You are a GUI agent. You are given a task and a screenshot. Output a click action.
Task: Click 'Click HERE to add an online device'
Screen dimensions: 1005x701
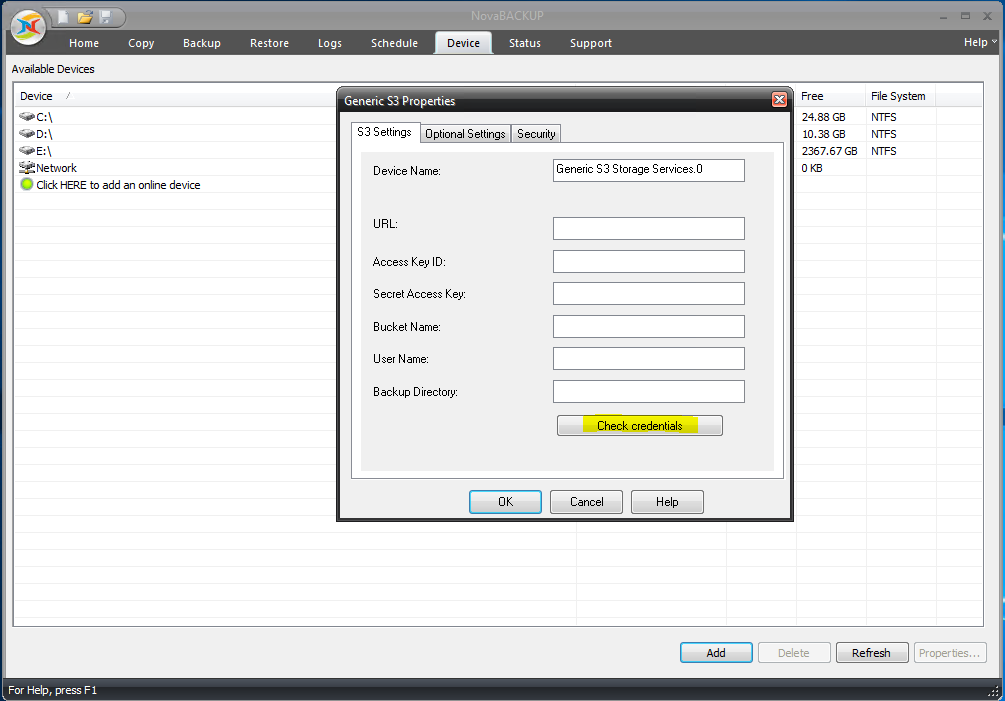tap(118, 185)
